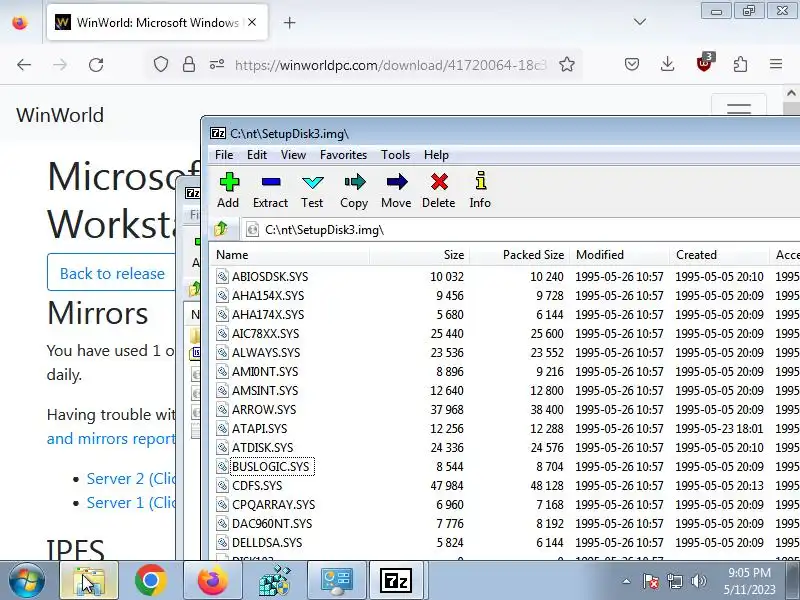Show hidden system tray icons
800x600 pixels.
627,581
